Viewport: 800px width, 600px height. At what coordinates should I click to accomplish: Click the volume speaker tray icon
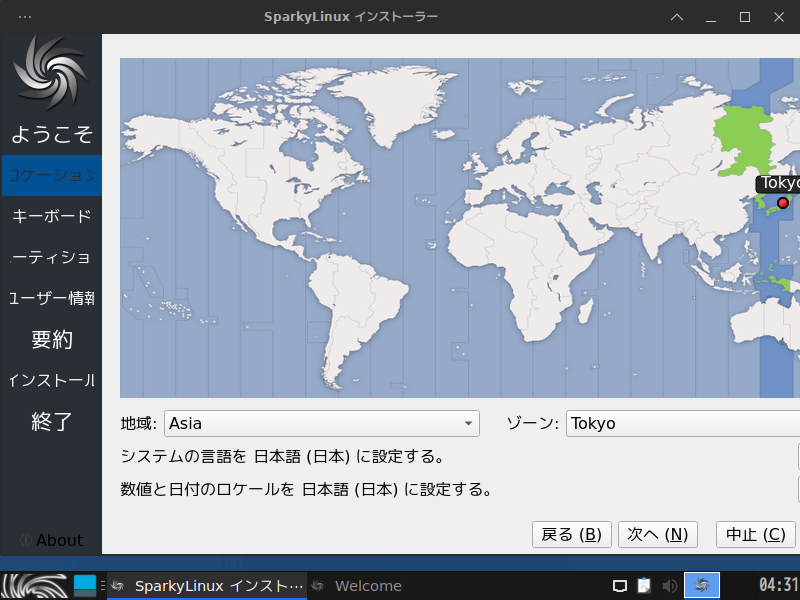[x=669, y=586]
